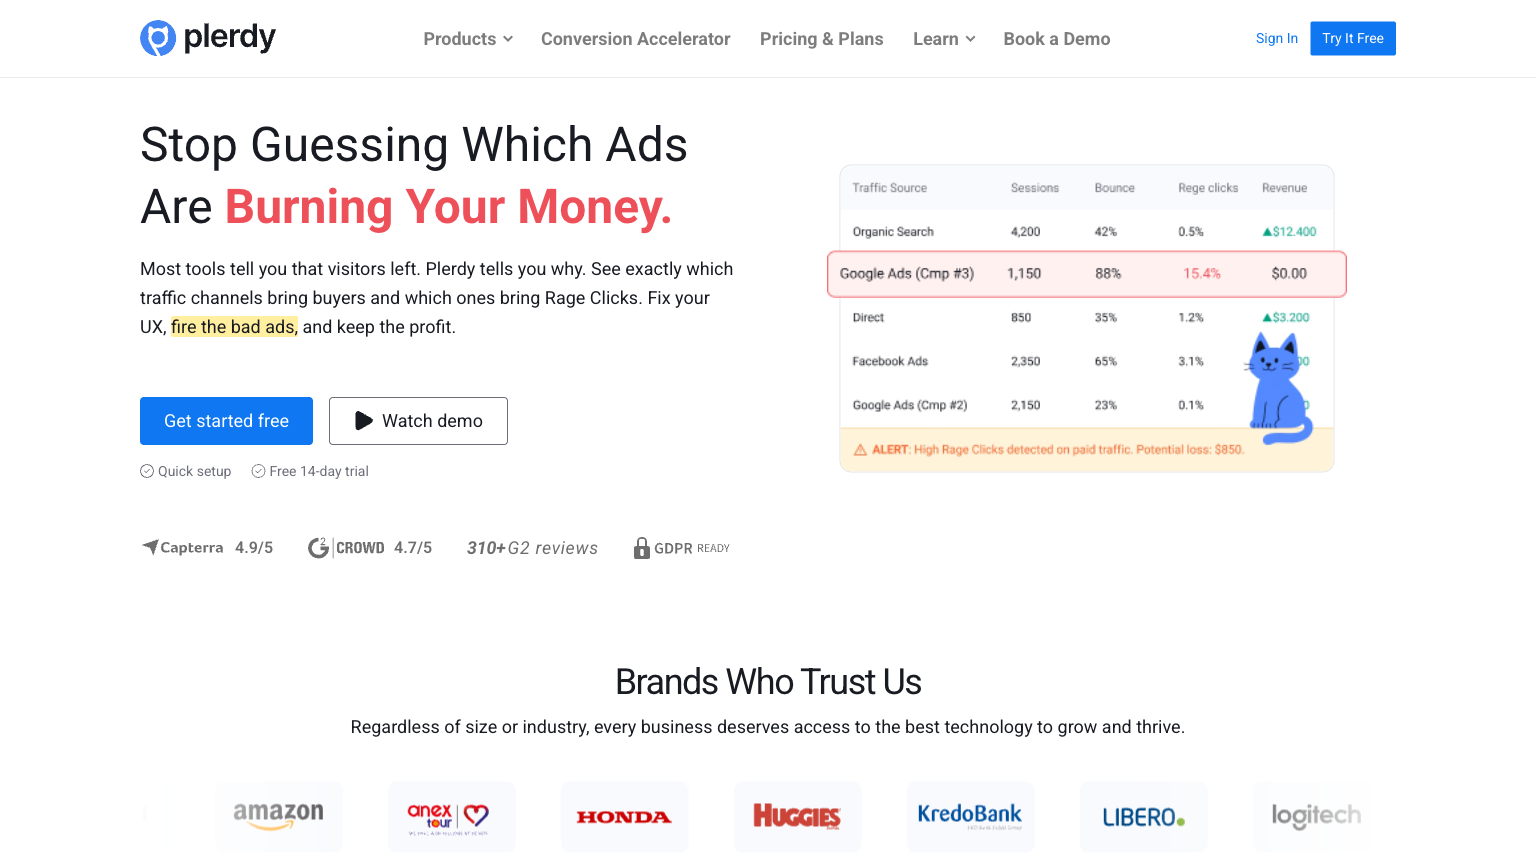Screen dimensions: 1536x864
Task: Click the Get started free button
Action: pyautogui.click(x=226, y=421)
